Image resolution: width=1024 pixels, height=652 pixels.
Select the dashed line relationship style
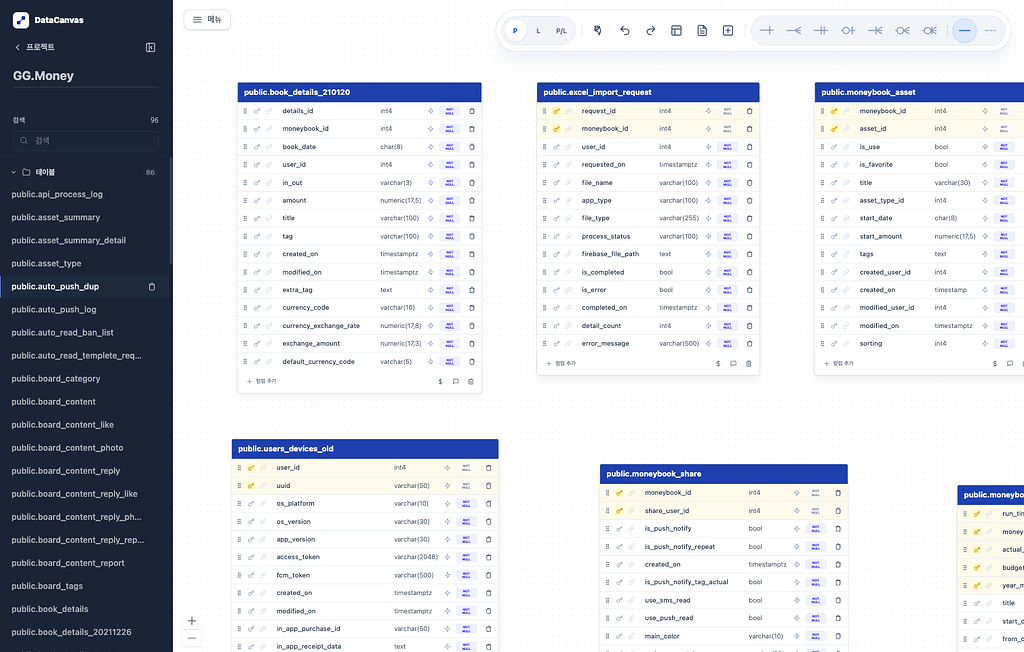[x=990, y=31]
